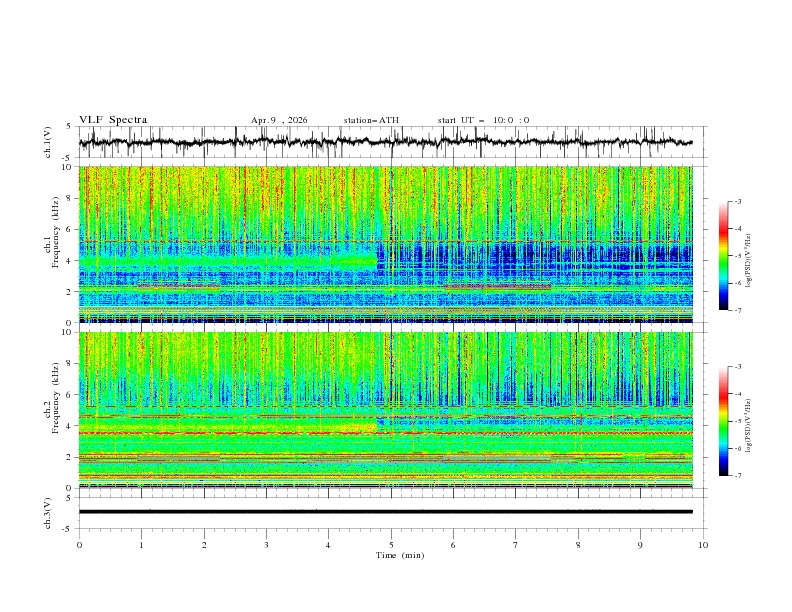Click the '-7' label on ch.1 color bar
This screenshot has height=612, width=792.
(737, 310)
